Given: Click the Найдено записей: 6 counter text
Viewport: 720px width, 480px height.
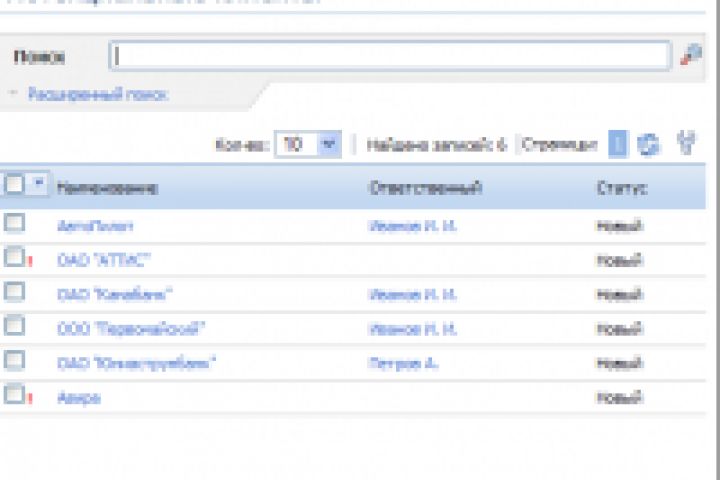Looking at the screenshot, I should tap(437, 145).
